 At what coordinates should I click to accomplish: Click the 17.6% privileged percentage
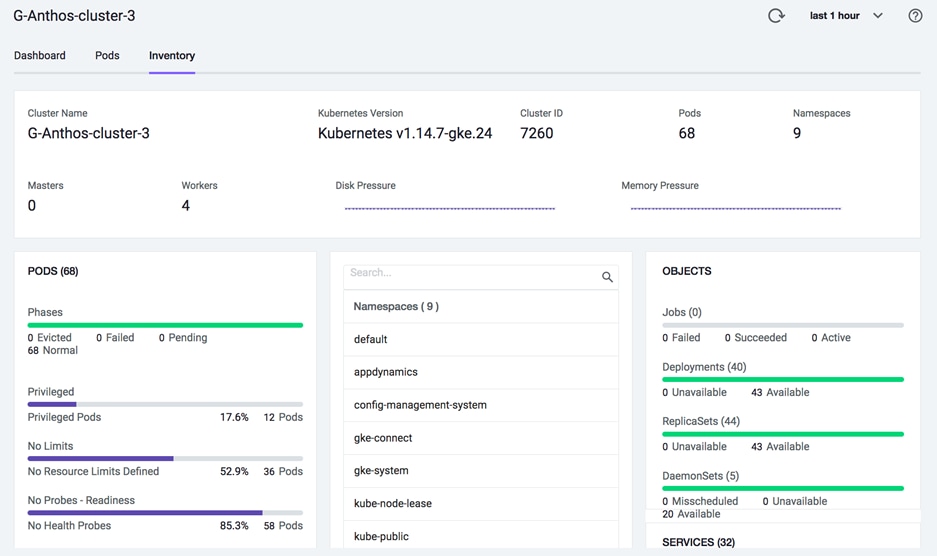(234, 417)
